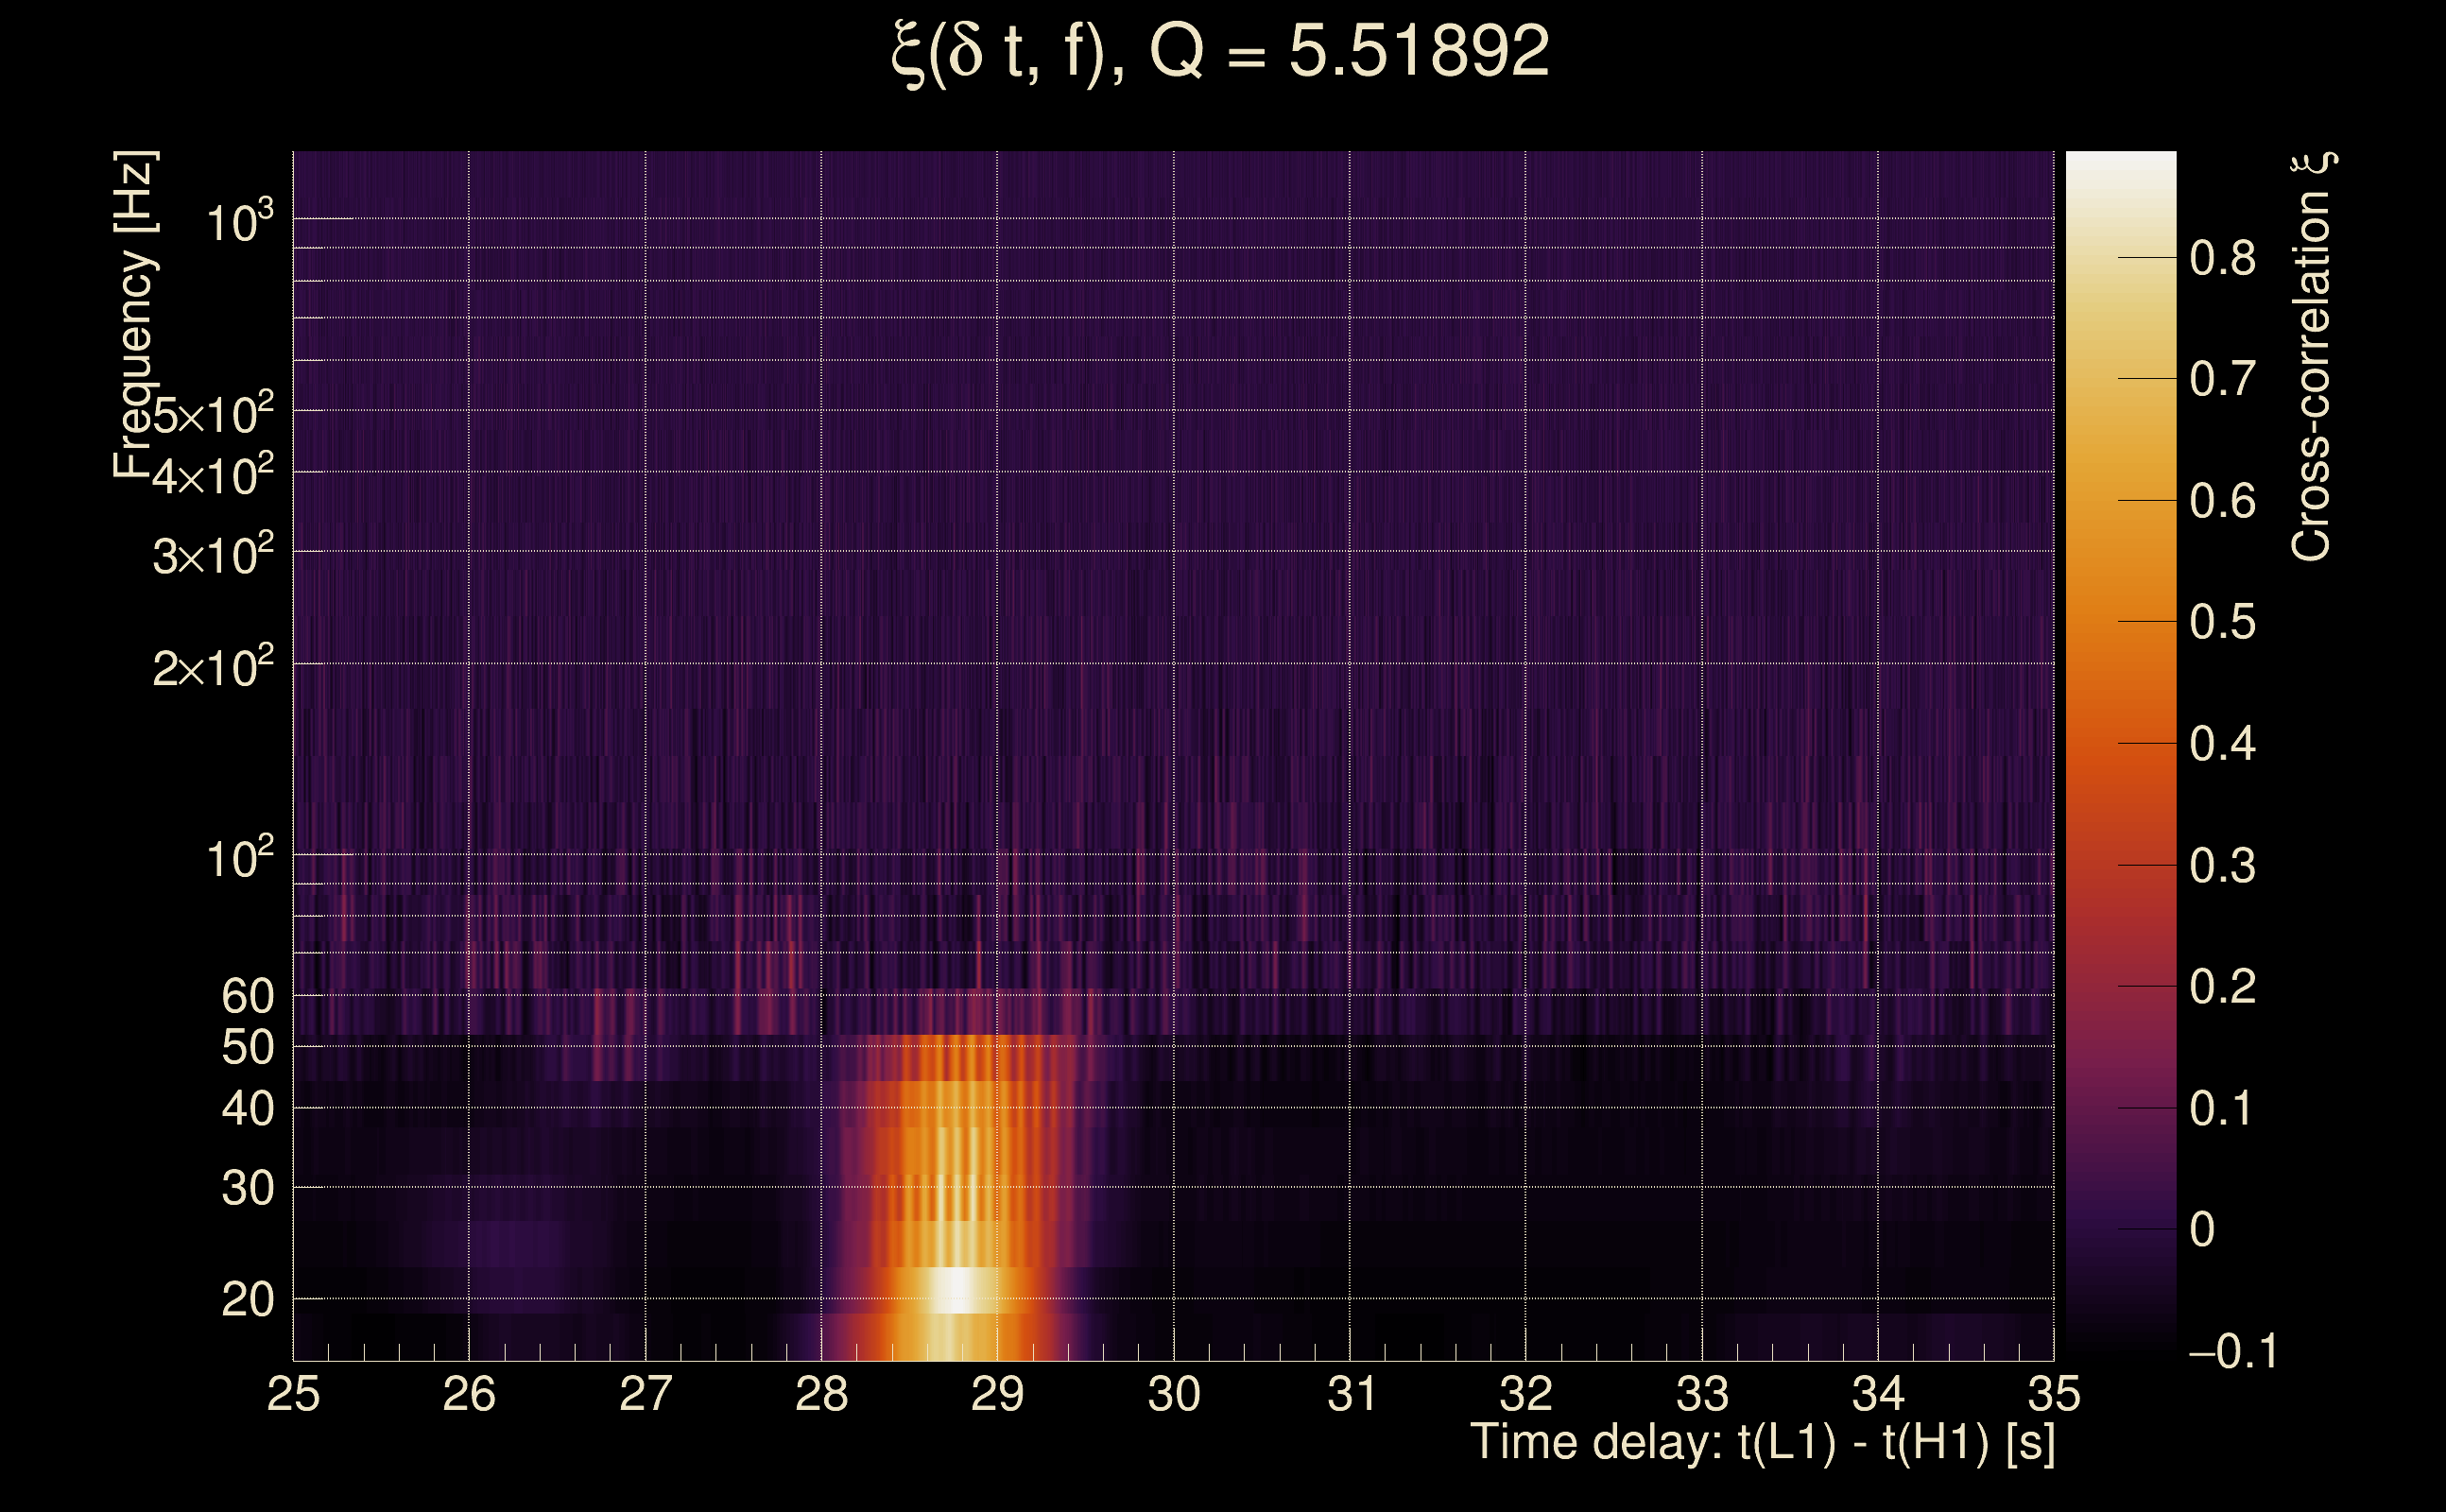
Task: Click the y-axis label 30
Action: pyautogui.click(x=247, y=1189)
